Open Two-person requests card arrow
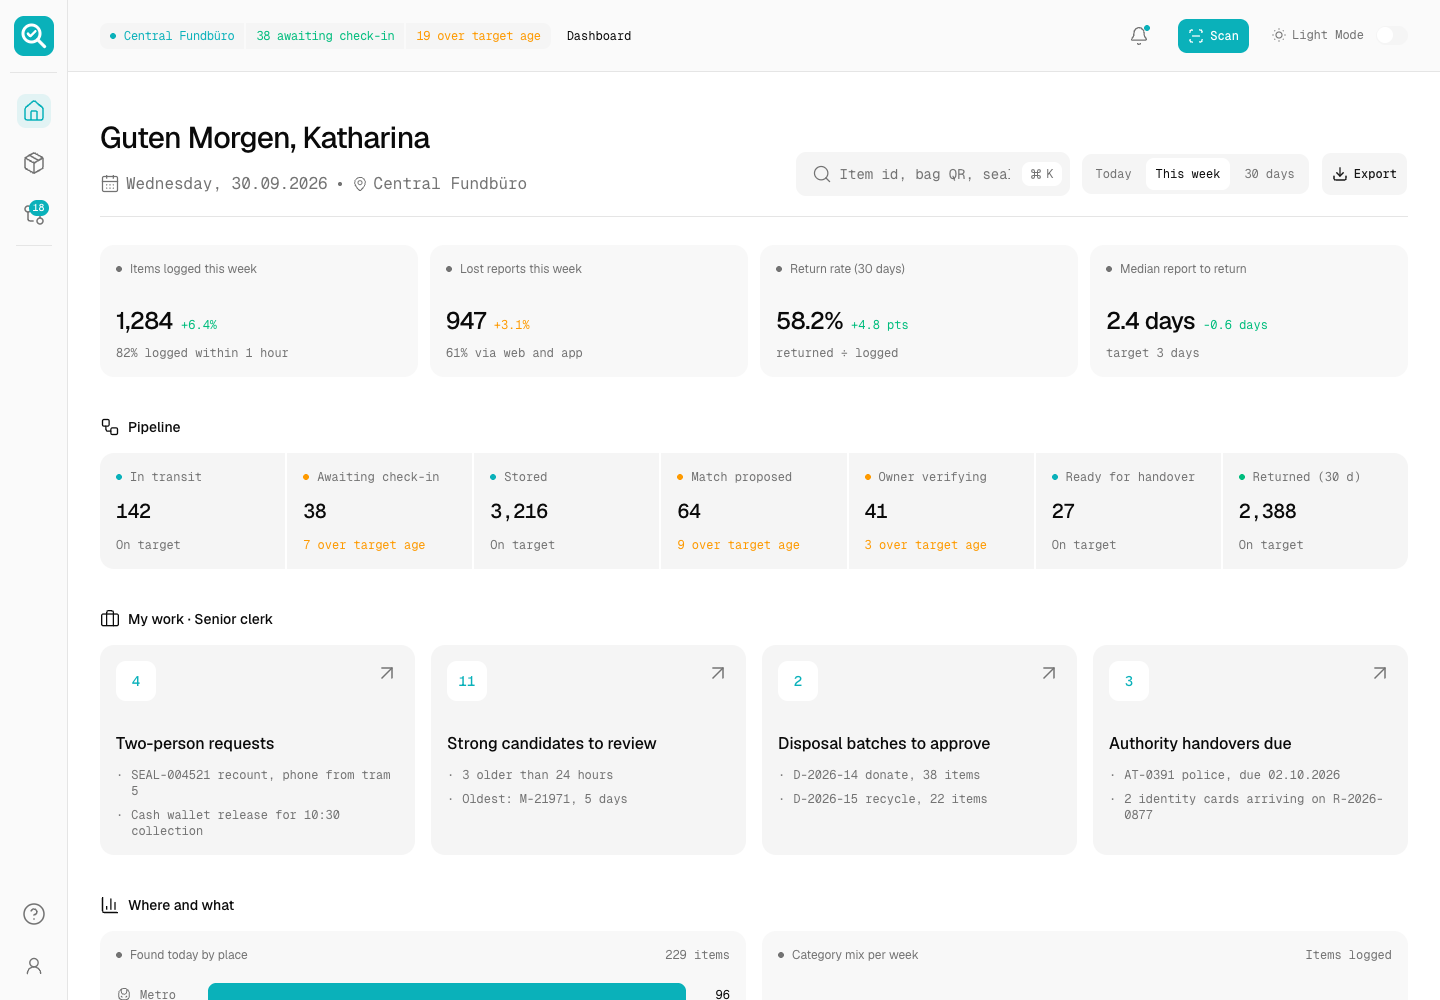 tap(387, 673)
